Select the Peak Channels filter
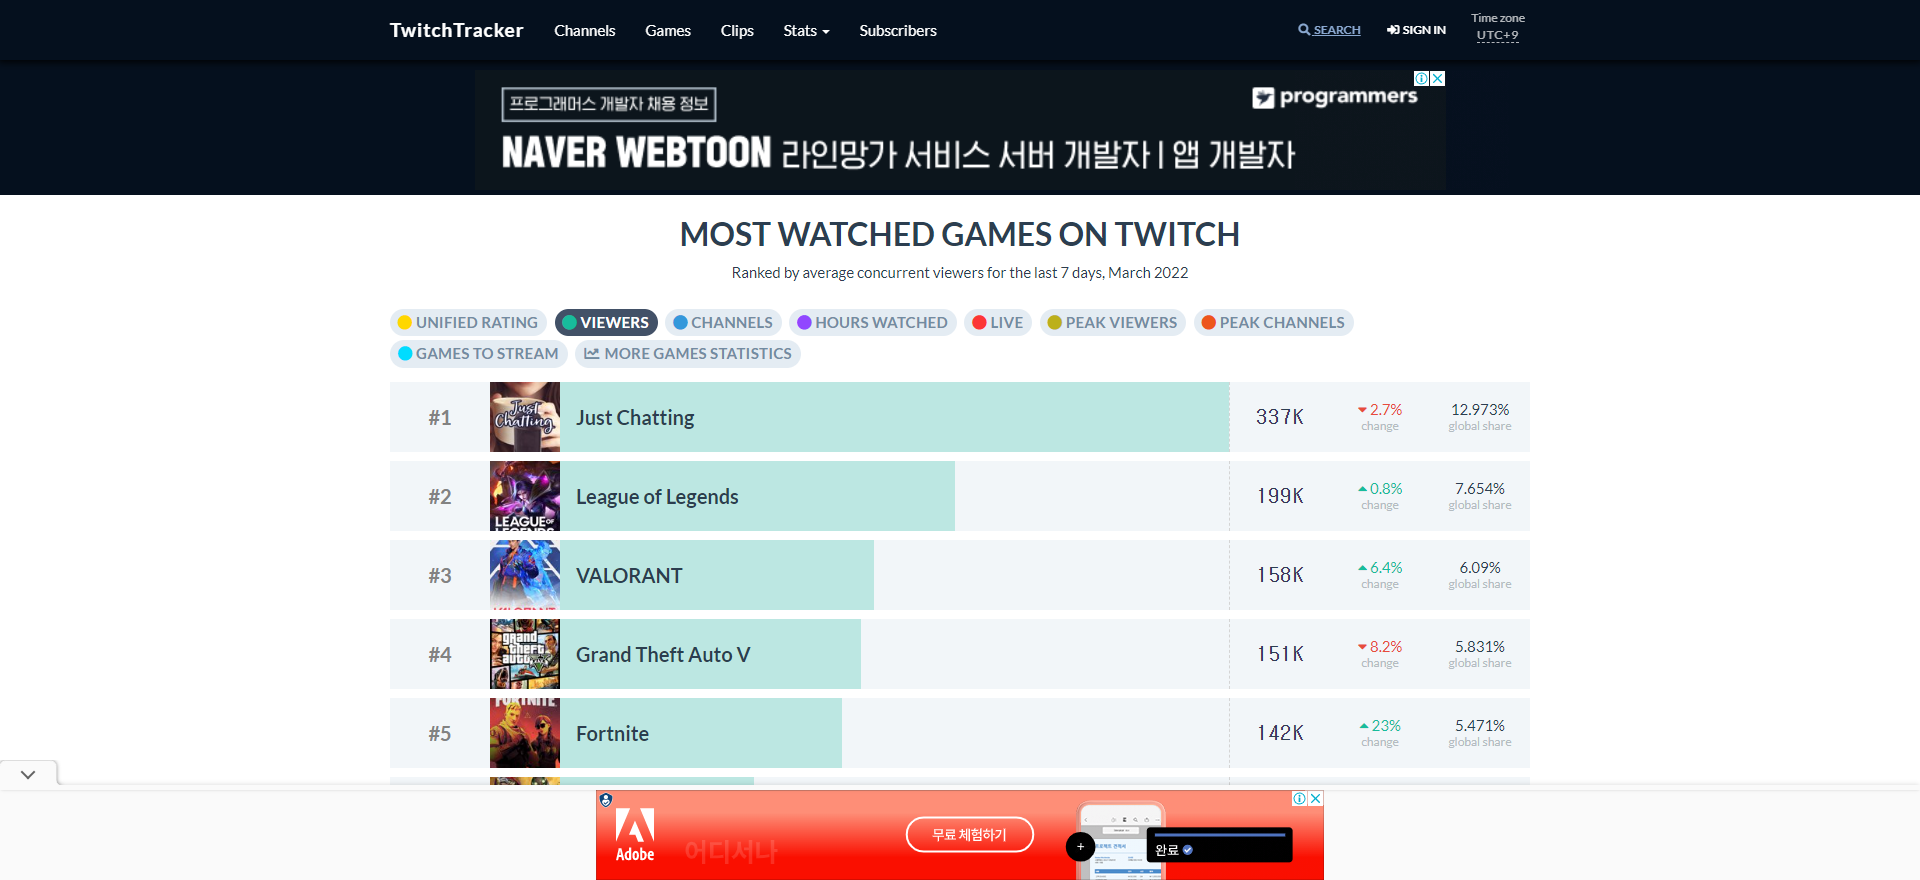This screenshot has width=1920, height=880. click(x=1274, y=322)
